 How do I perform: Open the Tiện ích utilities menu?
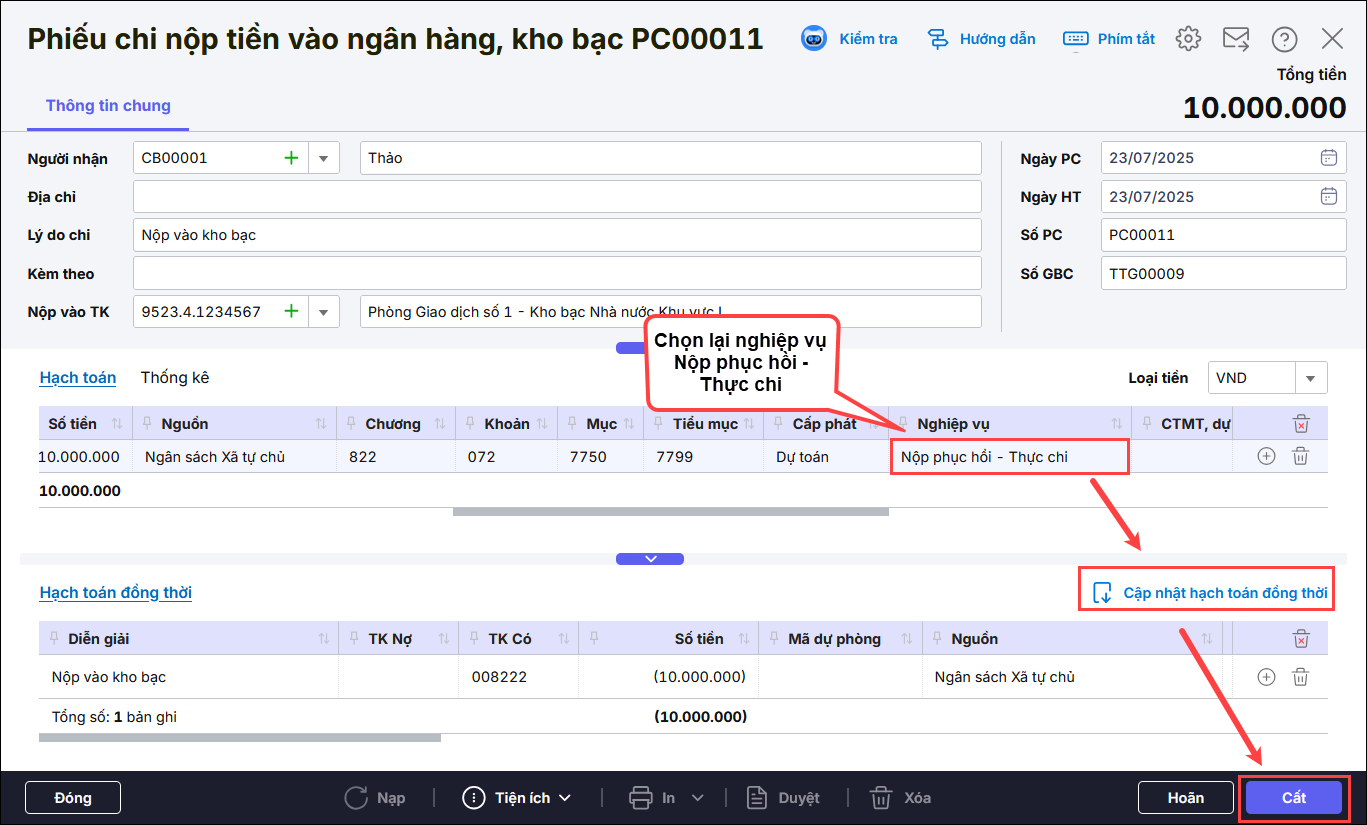tap(516, 798)
